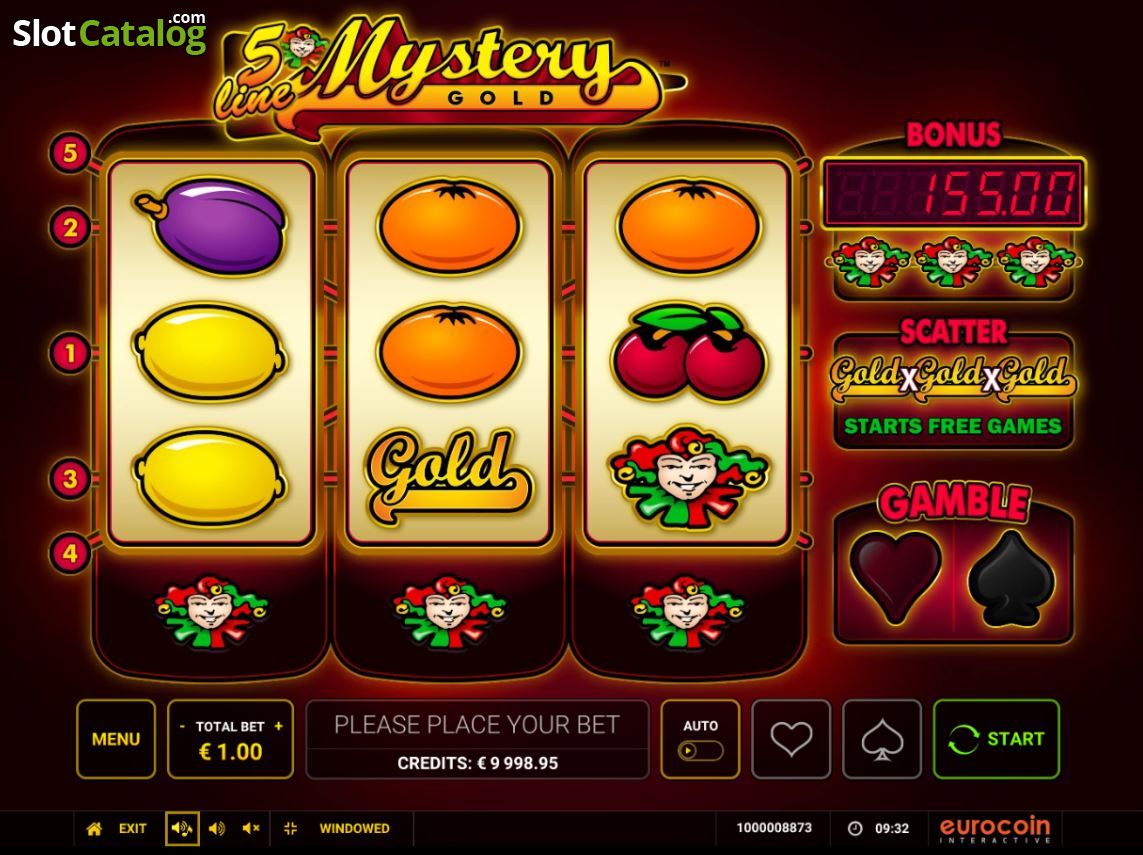Click the Gold scatter symbol on middle reel
The image size is (1143, 855).
click(x=448, y=475)
